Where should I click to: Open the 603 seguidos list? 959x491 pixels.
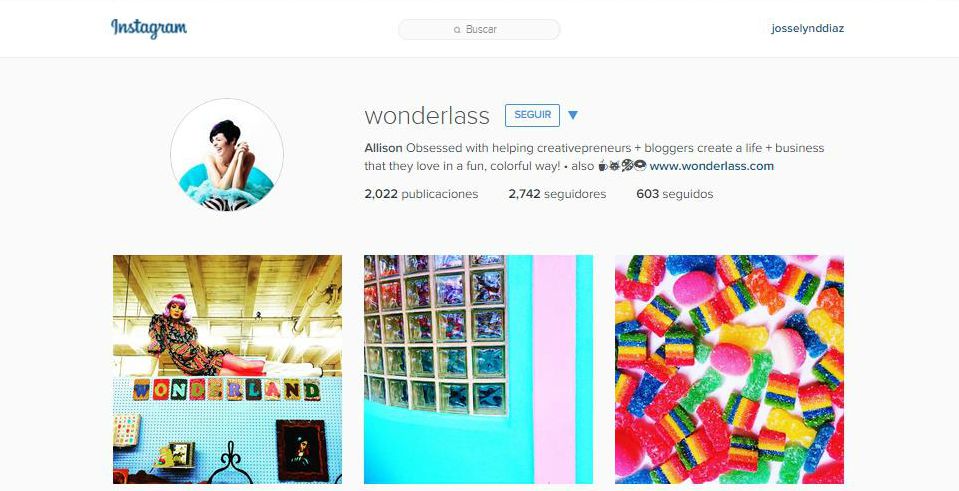pyautogui.click(x=675, y=194)
